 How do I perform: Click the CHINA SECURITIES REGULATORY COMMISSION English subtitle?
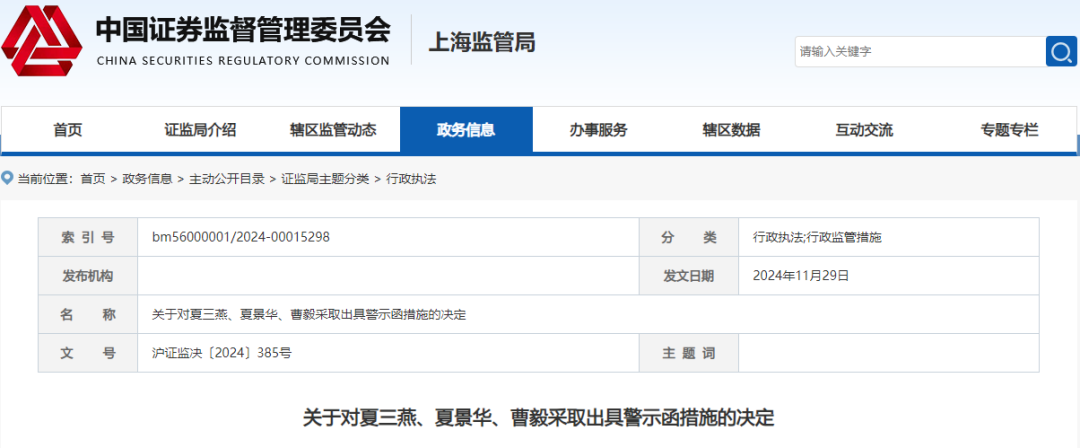coord(243,61)
